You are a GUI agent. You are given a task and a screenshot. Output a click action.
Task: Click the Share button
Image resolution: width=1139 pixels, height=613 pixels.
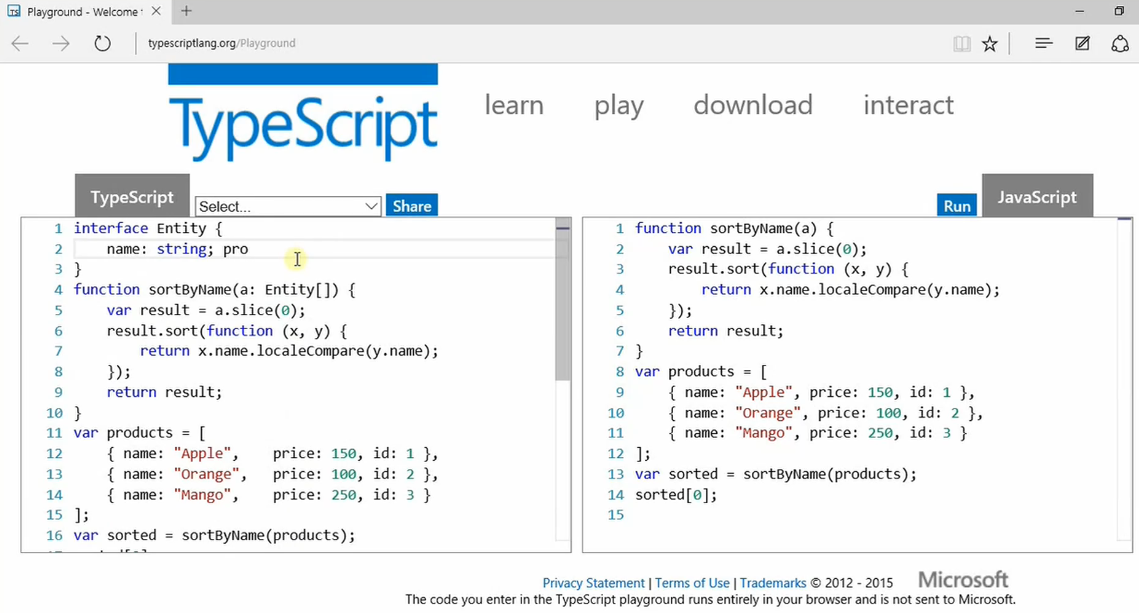[x=412, y=206]
